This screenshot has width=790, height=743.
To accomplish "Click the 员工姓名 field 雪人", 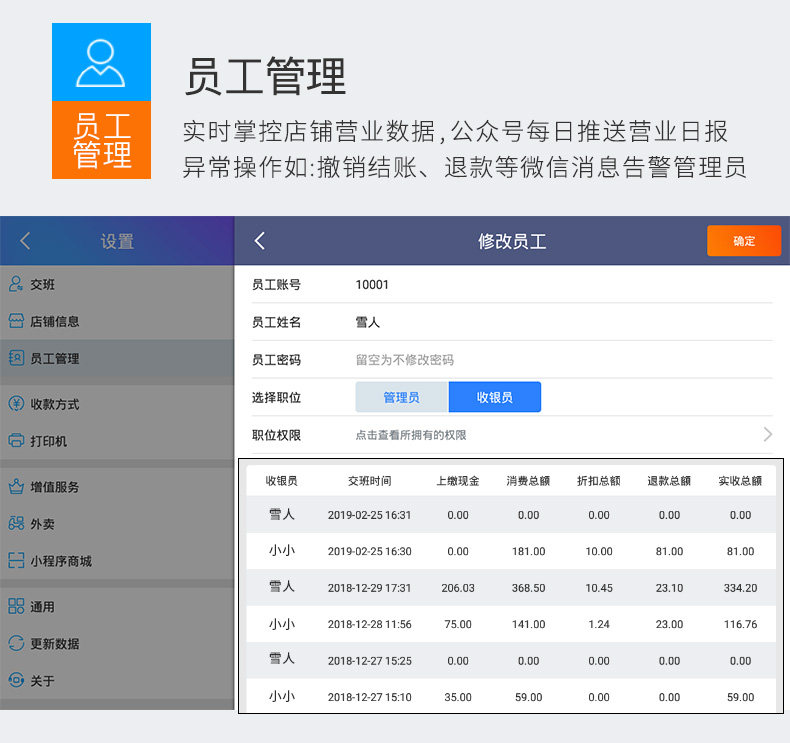I will point(367,322).
